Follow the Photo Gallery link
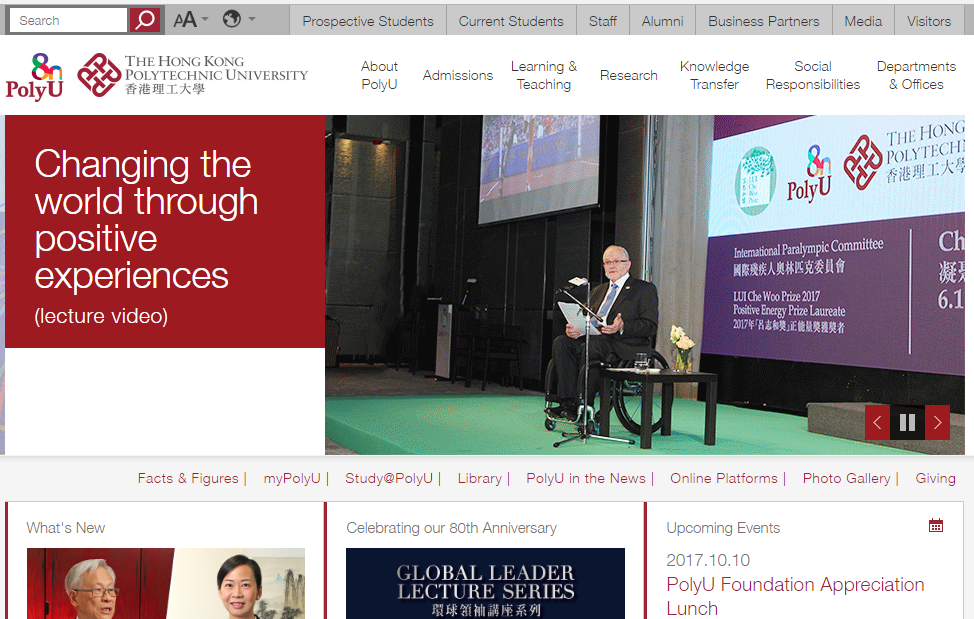This screenshot has height=619, width=974. point(847,478)
